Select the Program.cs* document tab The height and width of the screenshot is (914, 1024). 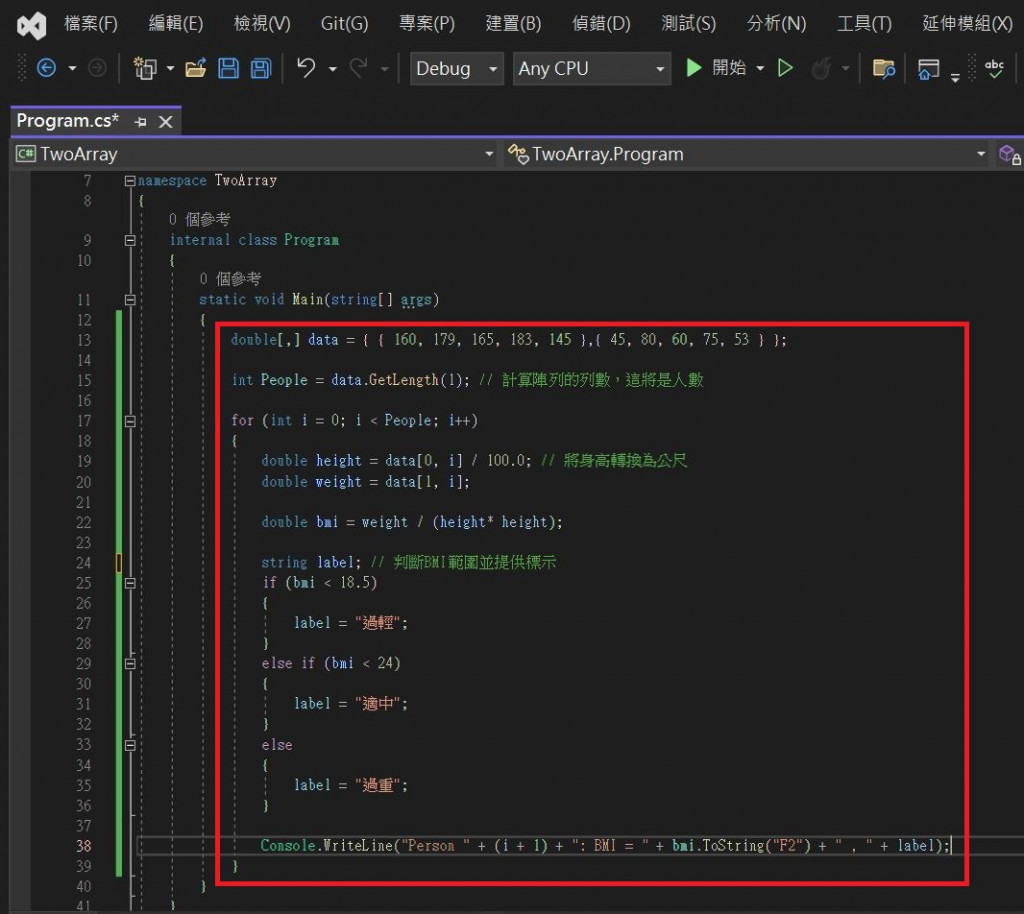click(x=68, y=121)
